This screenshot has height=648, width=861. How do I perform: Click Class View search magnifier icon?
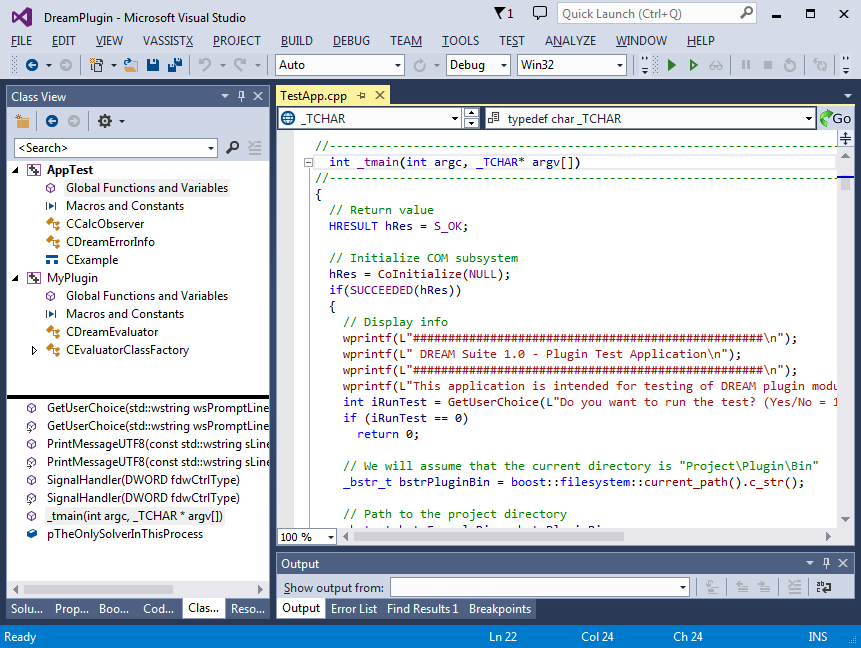[x=232, y=147]
